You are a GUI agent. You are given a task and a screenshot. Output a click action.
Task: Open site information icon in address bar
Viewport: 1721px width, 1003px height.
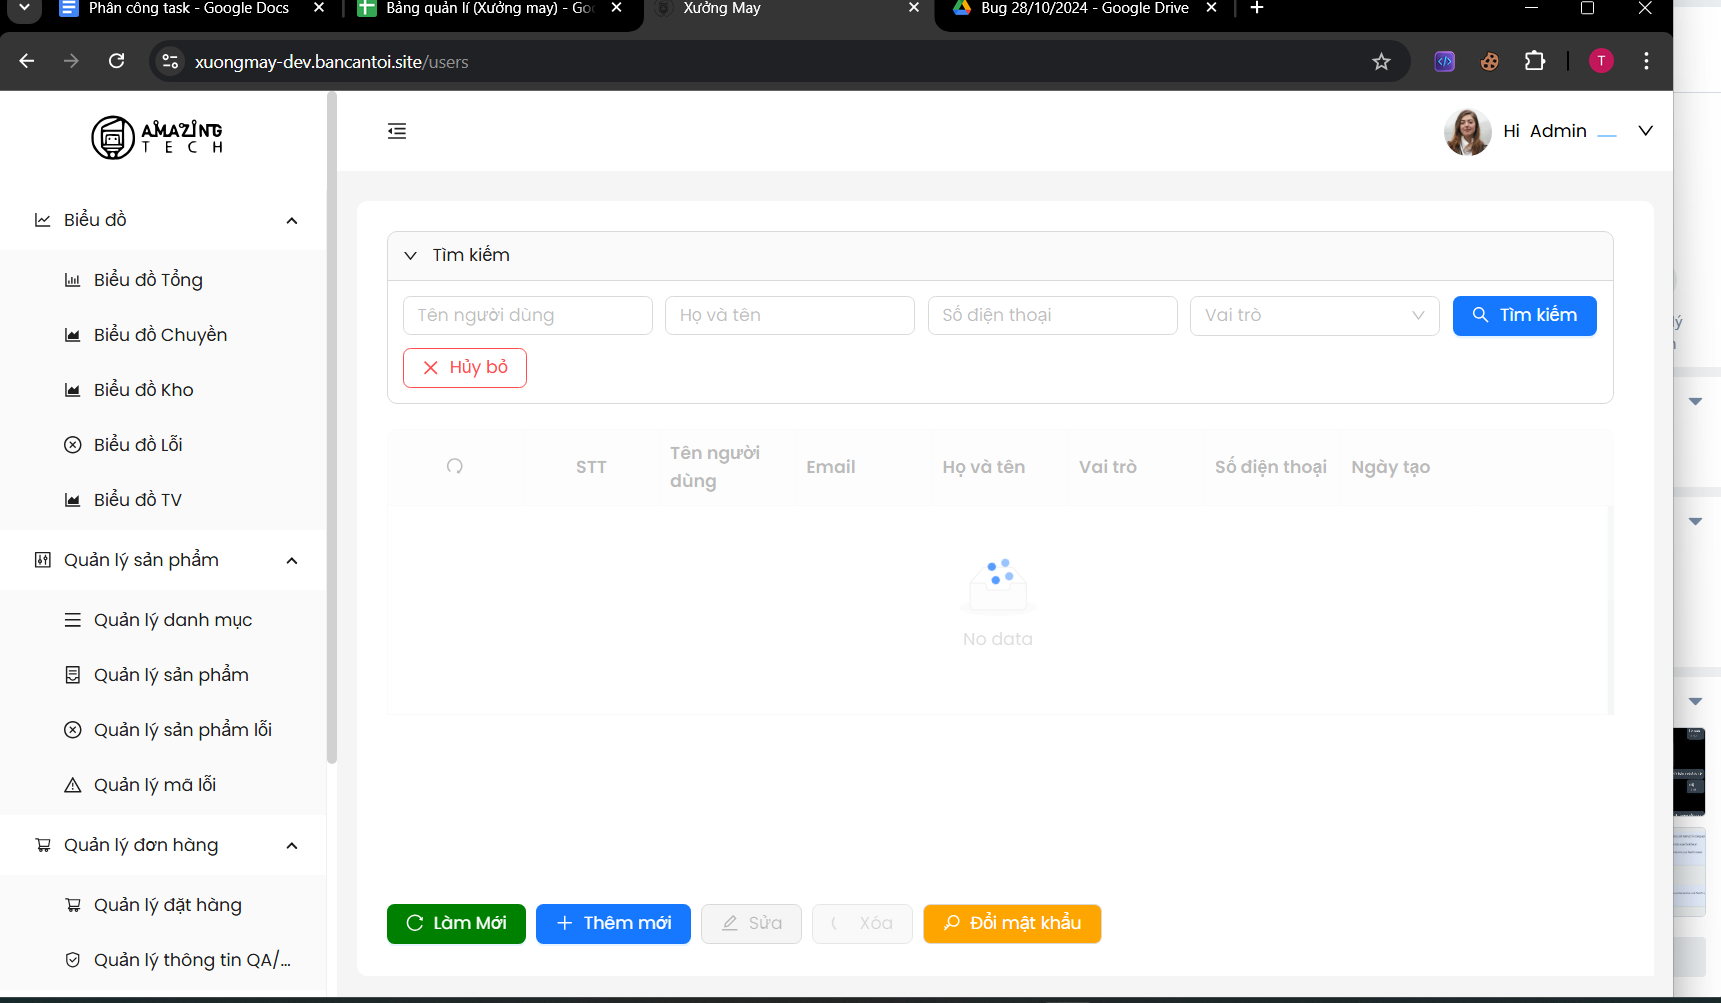point(170,62)
